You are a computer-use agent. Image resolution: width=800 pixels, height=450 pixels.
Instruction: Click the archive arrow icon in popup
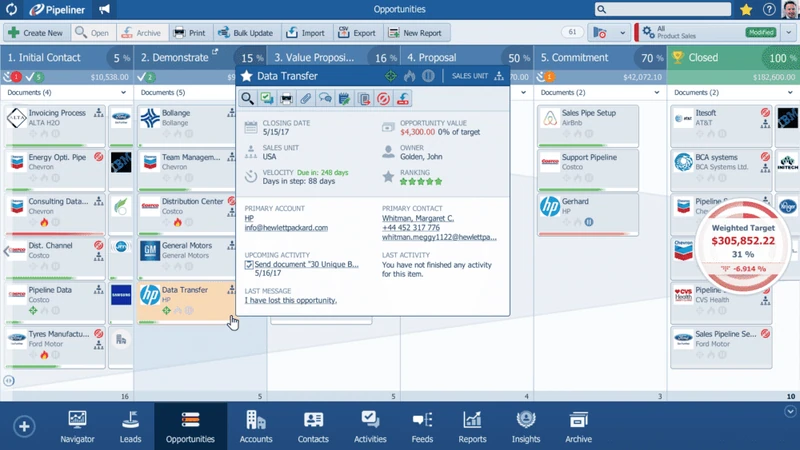point(403,98)
